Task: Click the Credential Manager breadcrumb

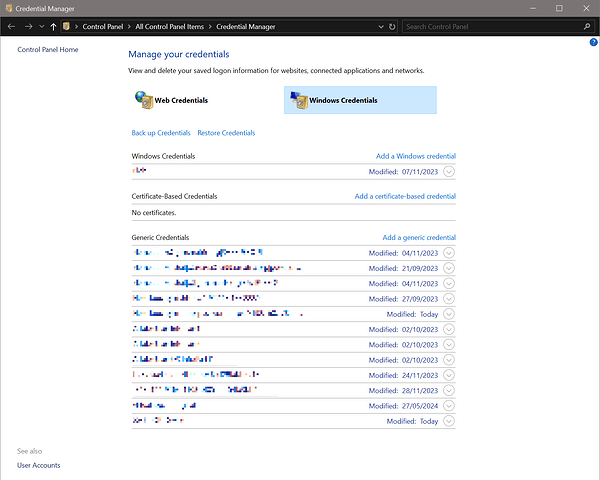Action: tap(246, 27)
